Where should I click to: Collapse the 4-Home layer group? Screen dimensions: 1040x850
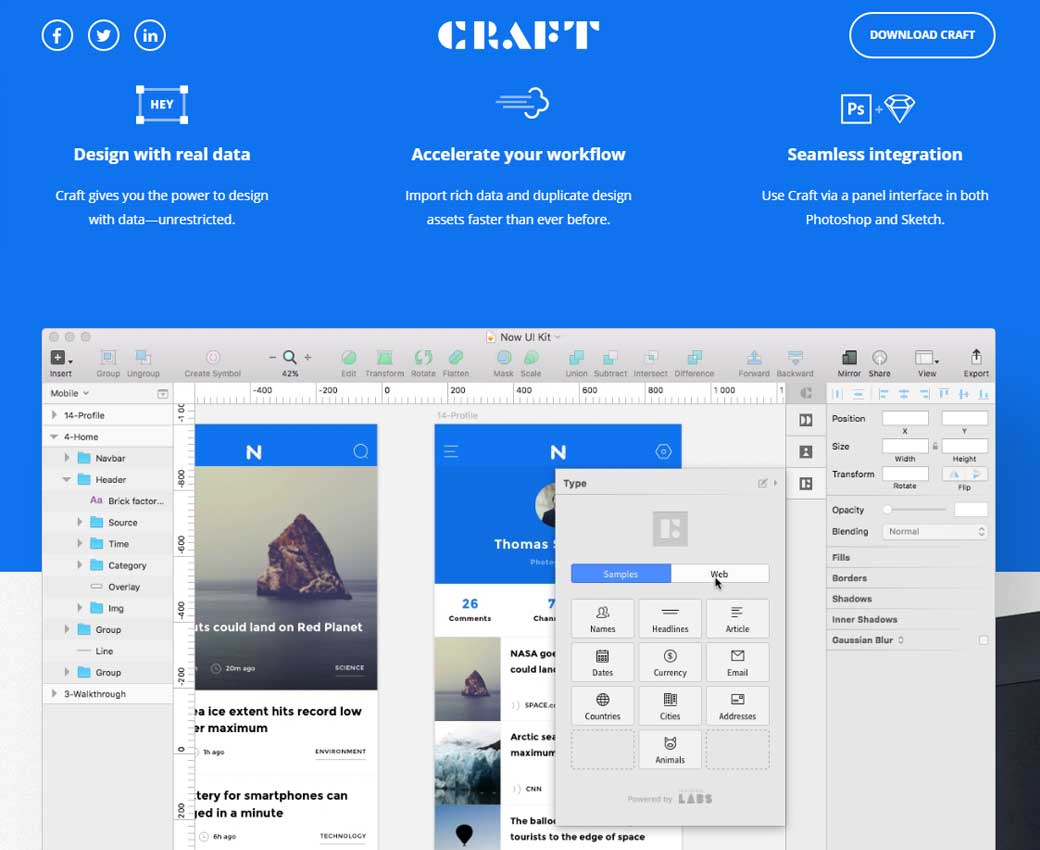[x=54, y=437]
